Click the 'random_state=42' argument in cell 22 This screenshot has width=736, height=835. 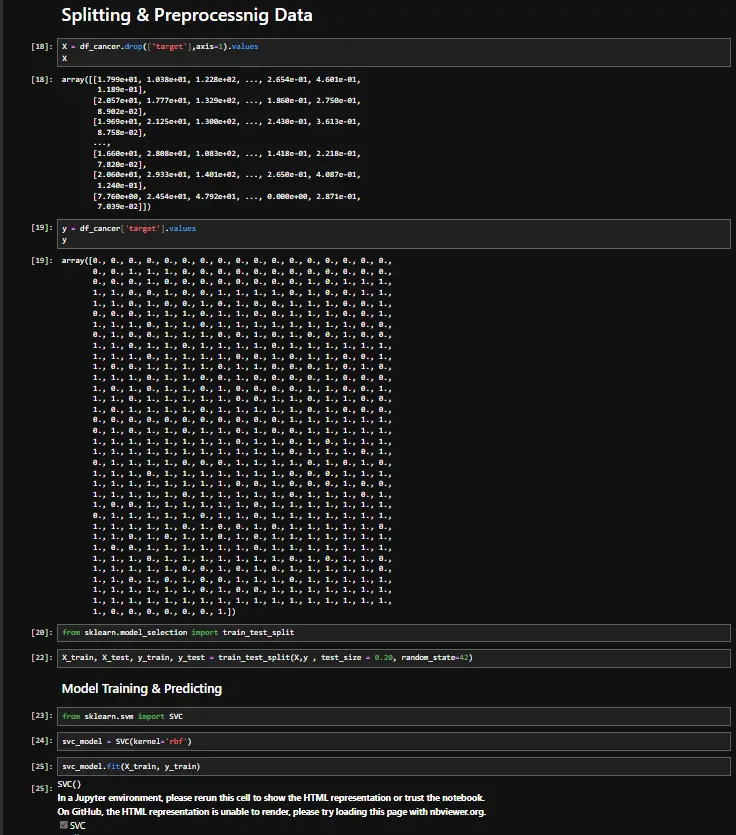tap(437, 658)
